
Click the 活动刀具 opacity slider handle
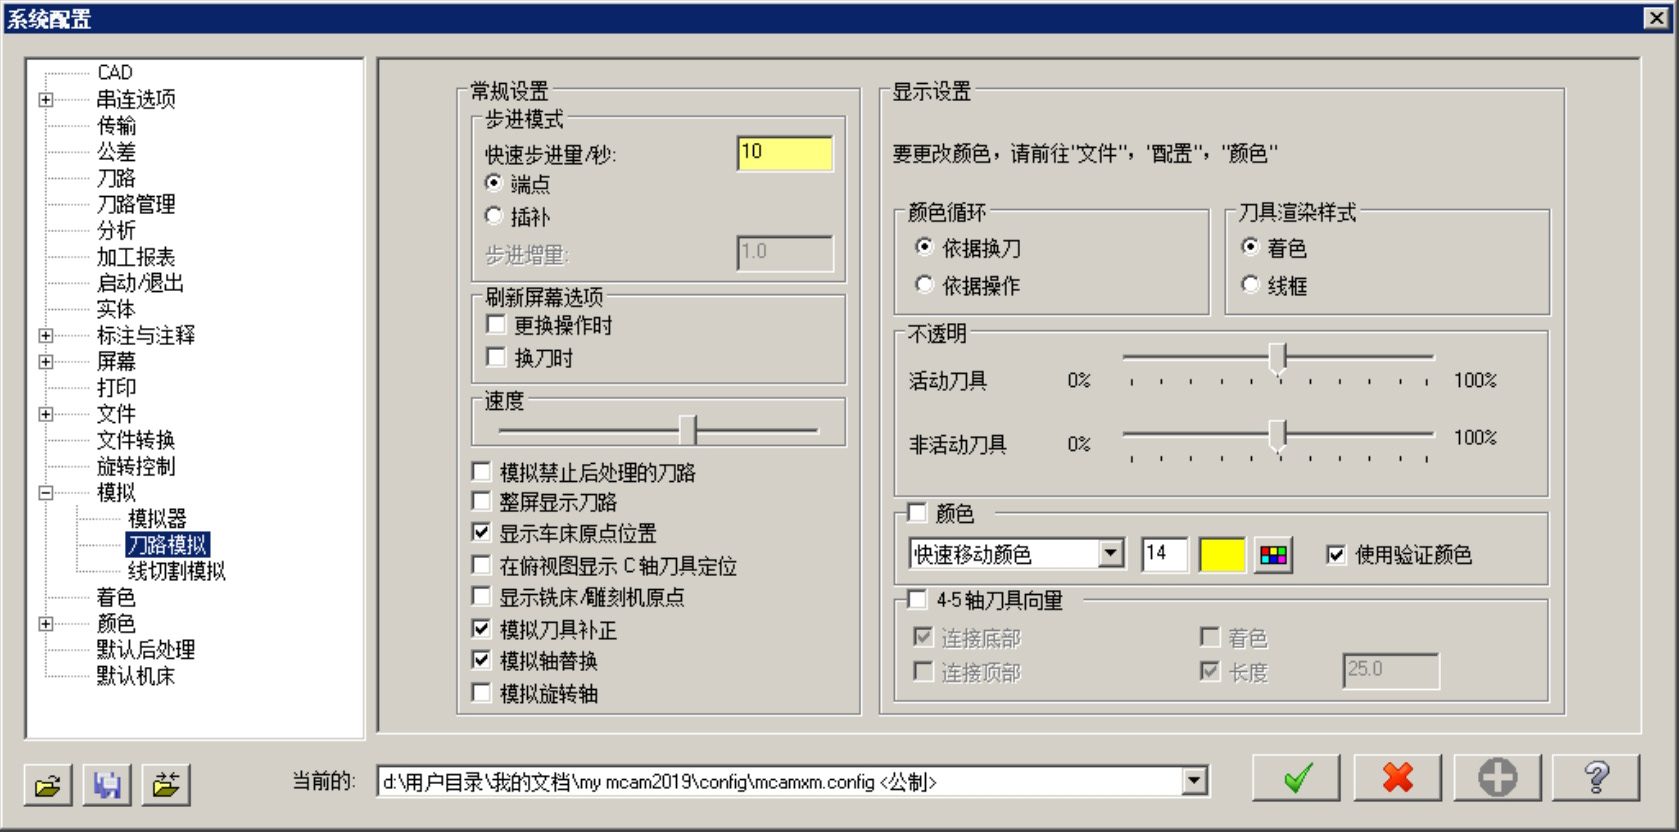(x=1277, y=357)
